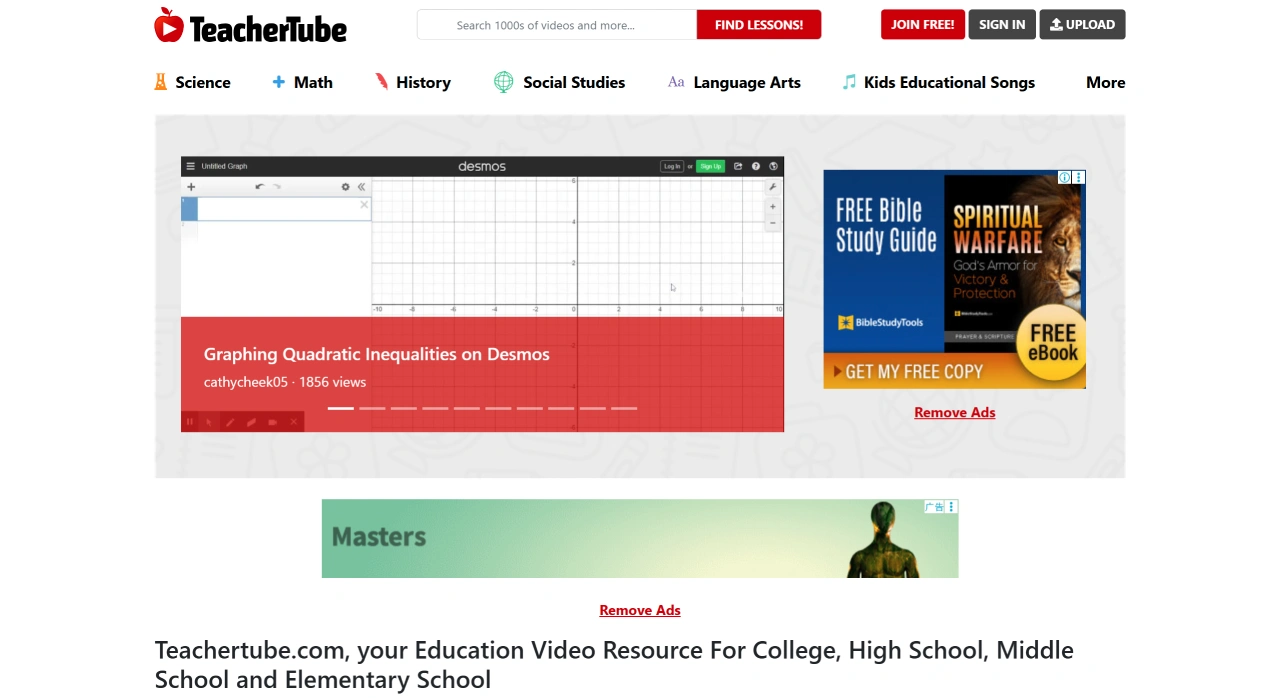Pause the carousel with the pause control

[190, 421]
